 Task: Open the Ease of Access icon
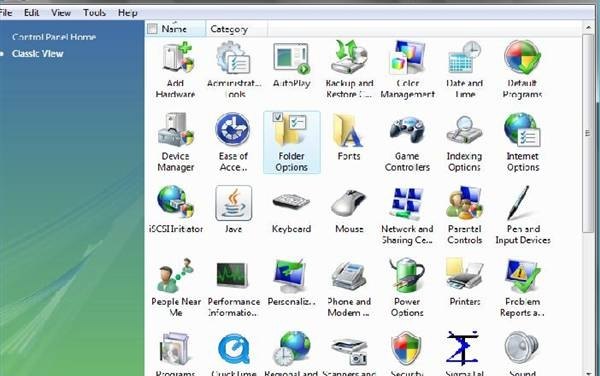233,130
